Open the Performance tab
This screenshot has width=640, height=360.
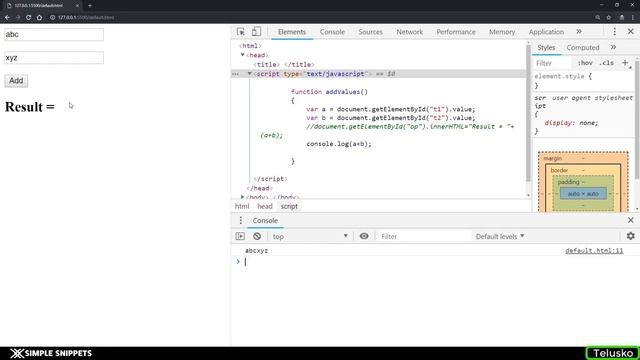tap(456, 32)
